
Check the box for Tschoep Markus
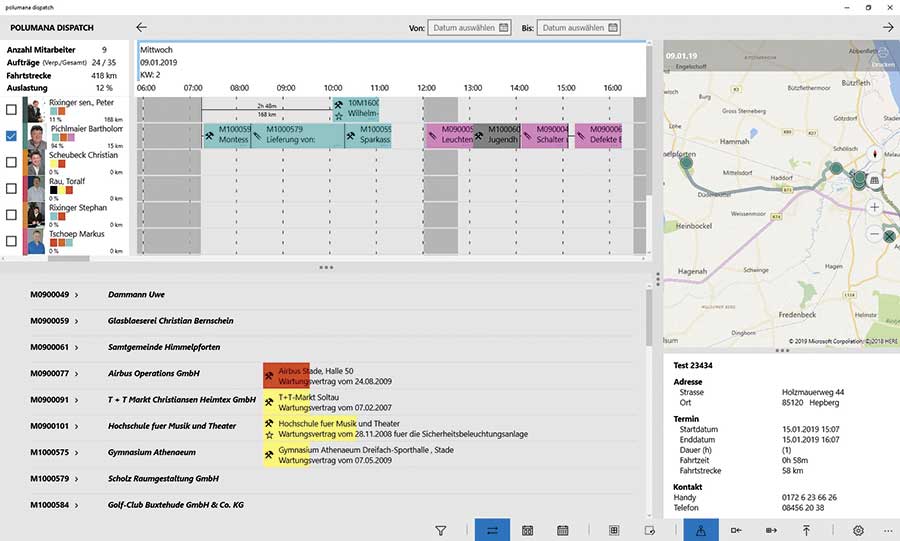[11, 242]
